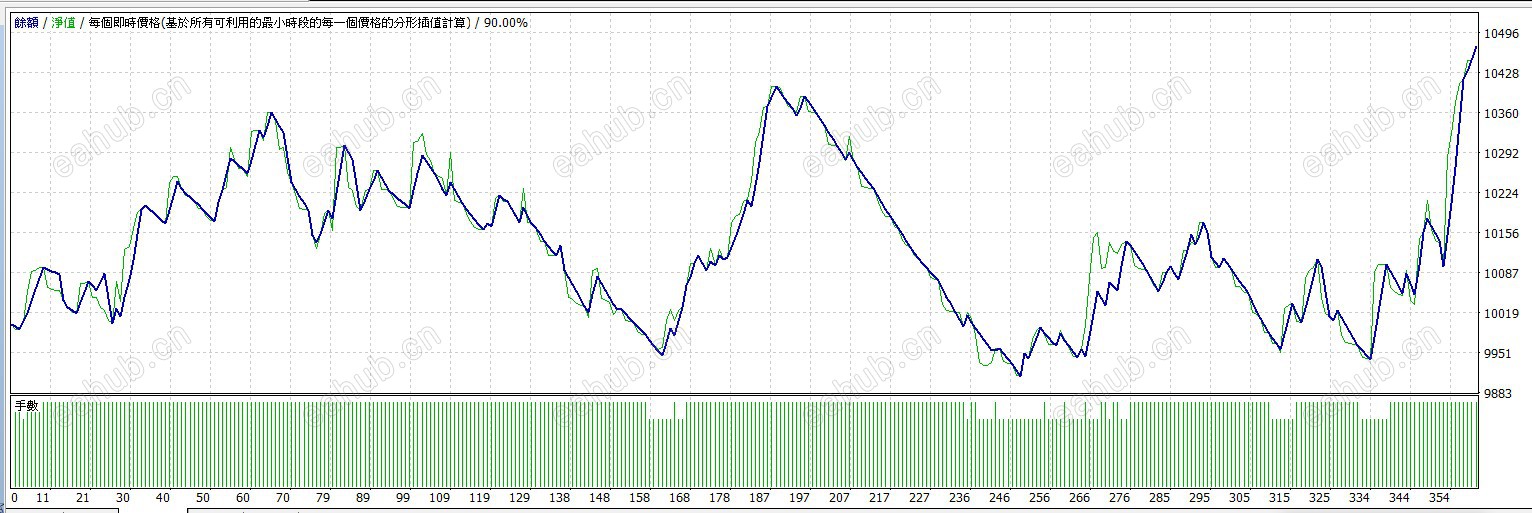Click trade number 256 on the bottom axis
The height and width of the screenshot is (513, 1532).
(x=1039, y=498)
